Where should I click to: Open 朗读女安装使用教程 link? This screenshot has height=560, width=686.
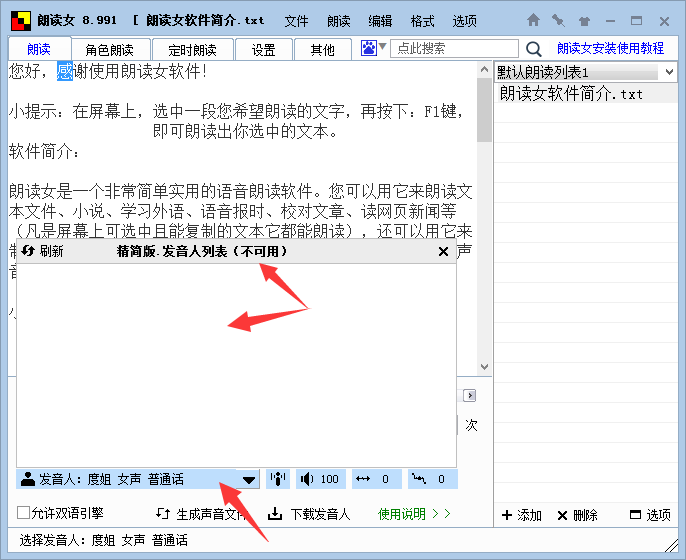pyautogui.click(x=610, y=48)
